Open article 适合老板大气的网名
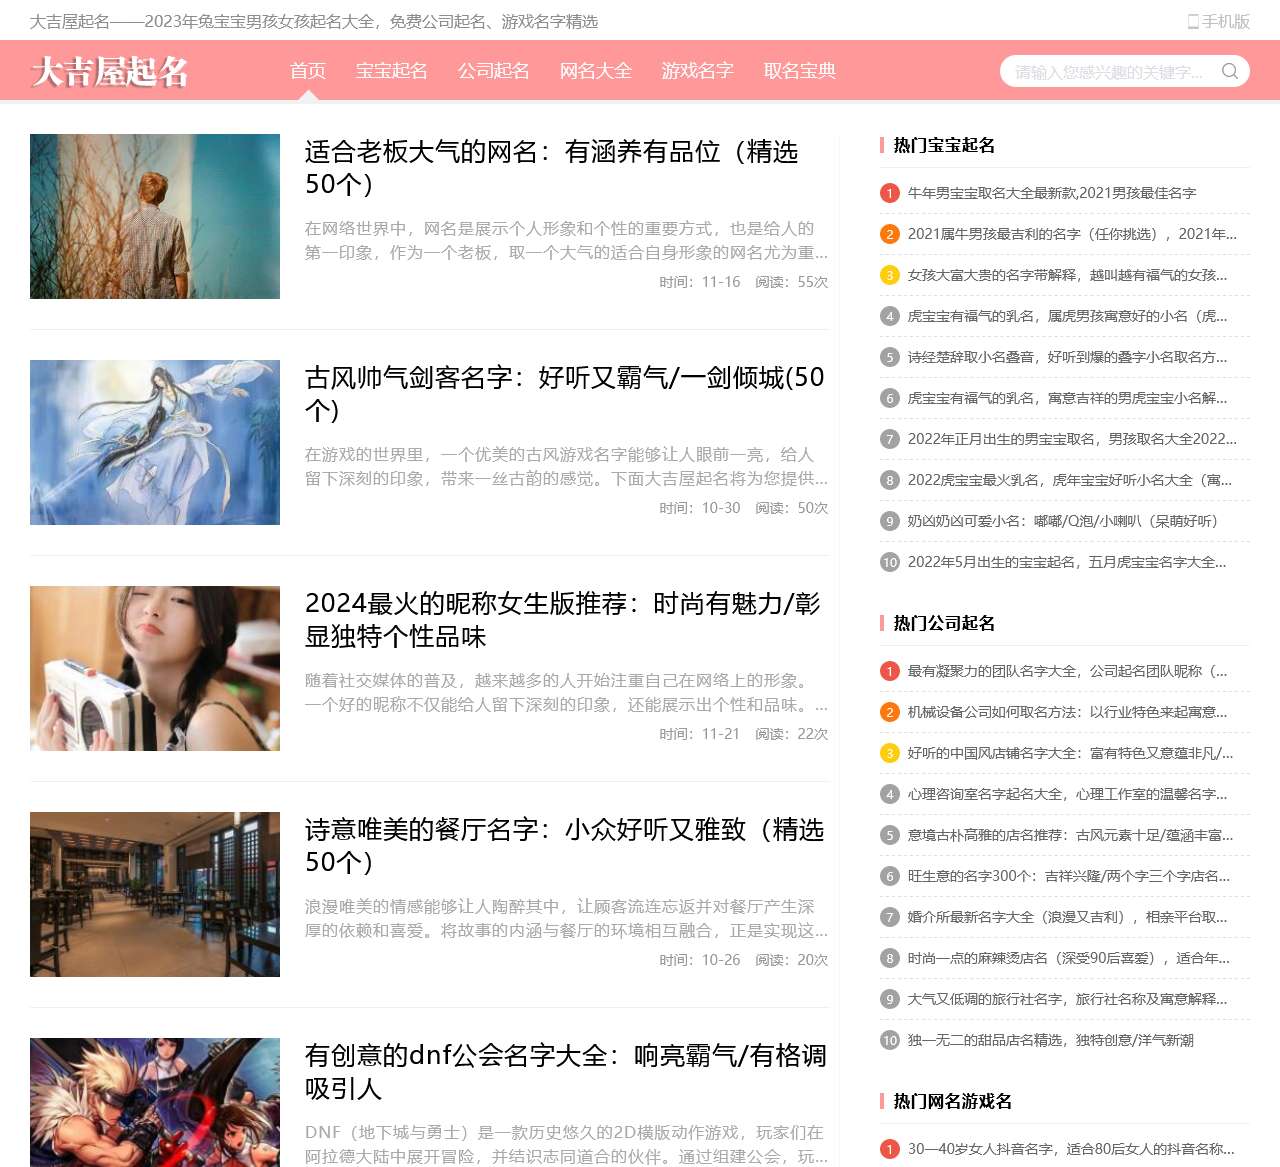Viewport: 1280px width, 1167px height. click(552, 168)
